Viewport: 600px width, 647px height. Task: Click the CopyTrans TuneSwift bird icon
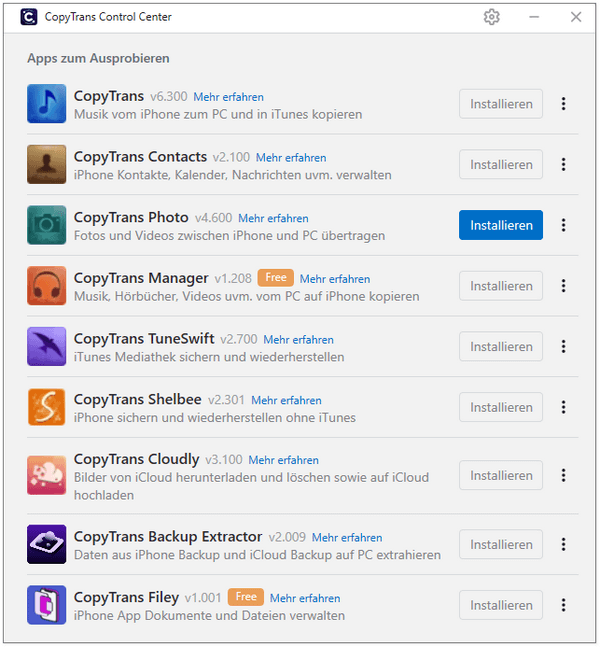pyautogui.click(x=47, y=346)
